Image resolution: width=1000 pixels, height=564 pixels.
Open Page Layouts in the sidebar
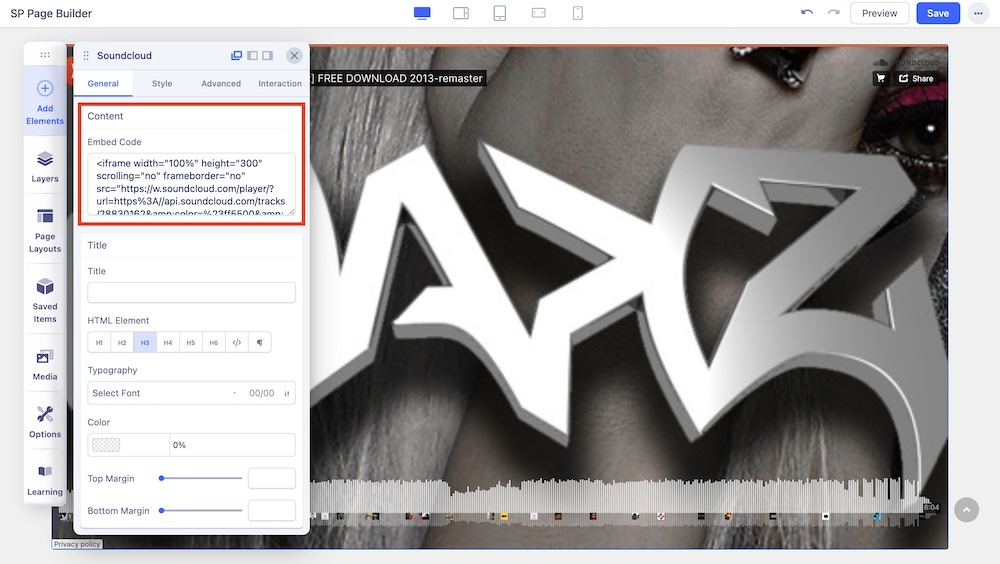pos(45,230)
